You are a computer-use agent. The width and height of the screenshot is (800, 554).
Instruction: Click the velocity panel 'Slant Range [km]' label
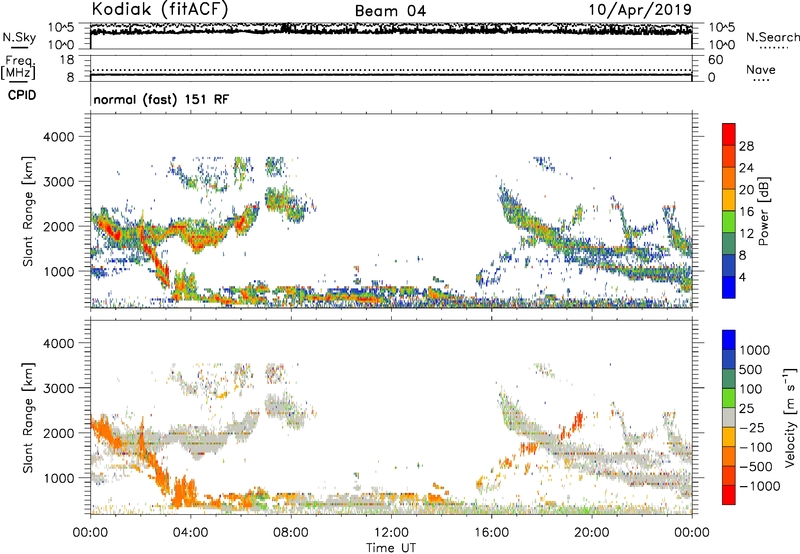(x=28, y=418)
